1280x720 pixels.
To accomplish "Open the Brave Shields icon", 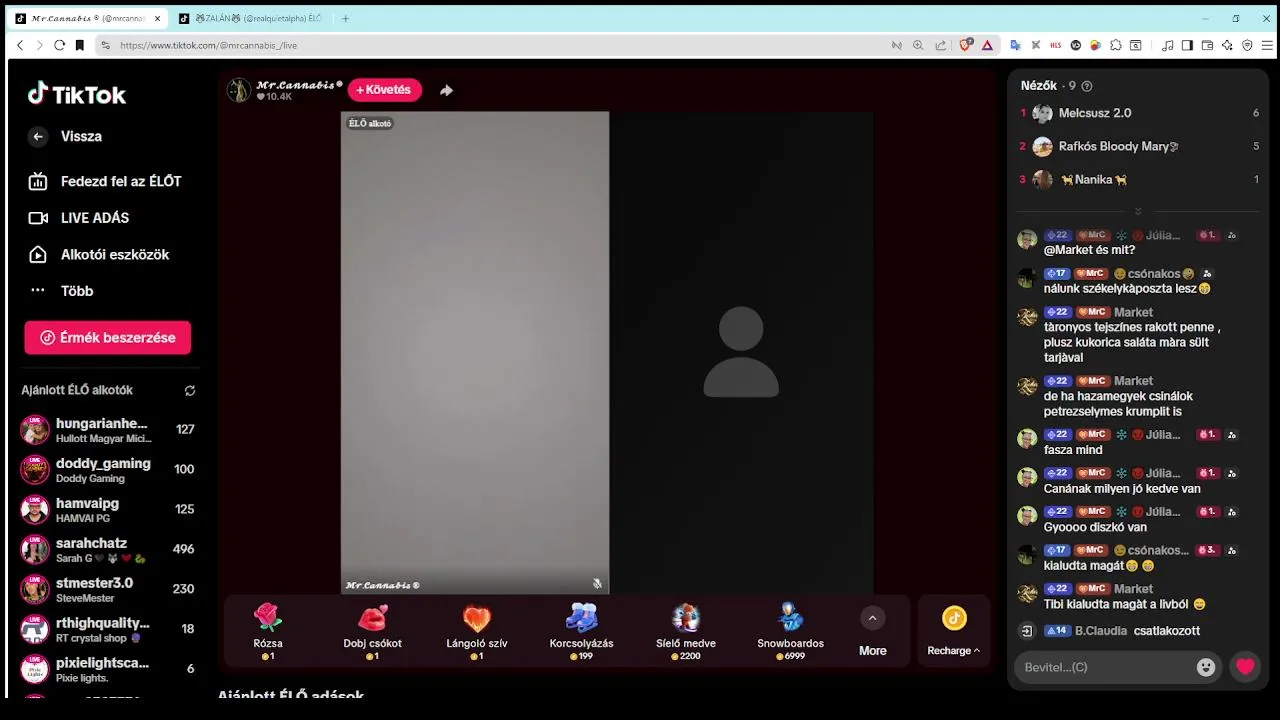I will pos(966,45).
